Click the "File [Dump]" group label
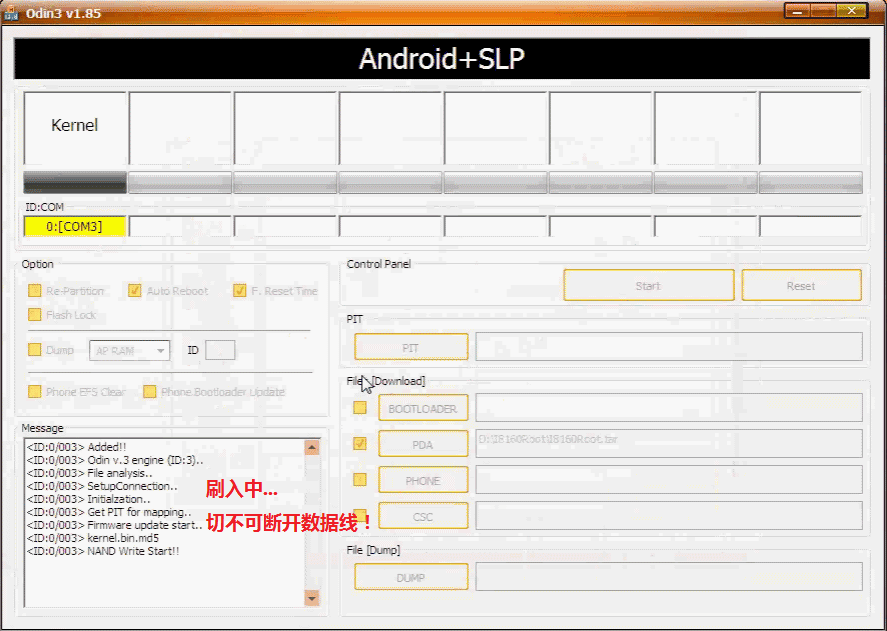 373,550
